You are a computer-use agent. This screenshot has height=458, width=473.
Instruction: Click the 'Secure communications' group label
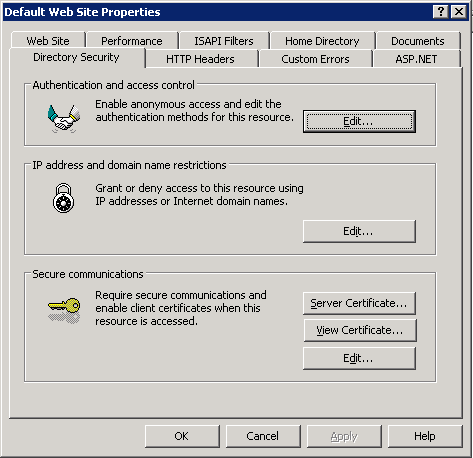click(x=88, y=274)
